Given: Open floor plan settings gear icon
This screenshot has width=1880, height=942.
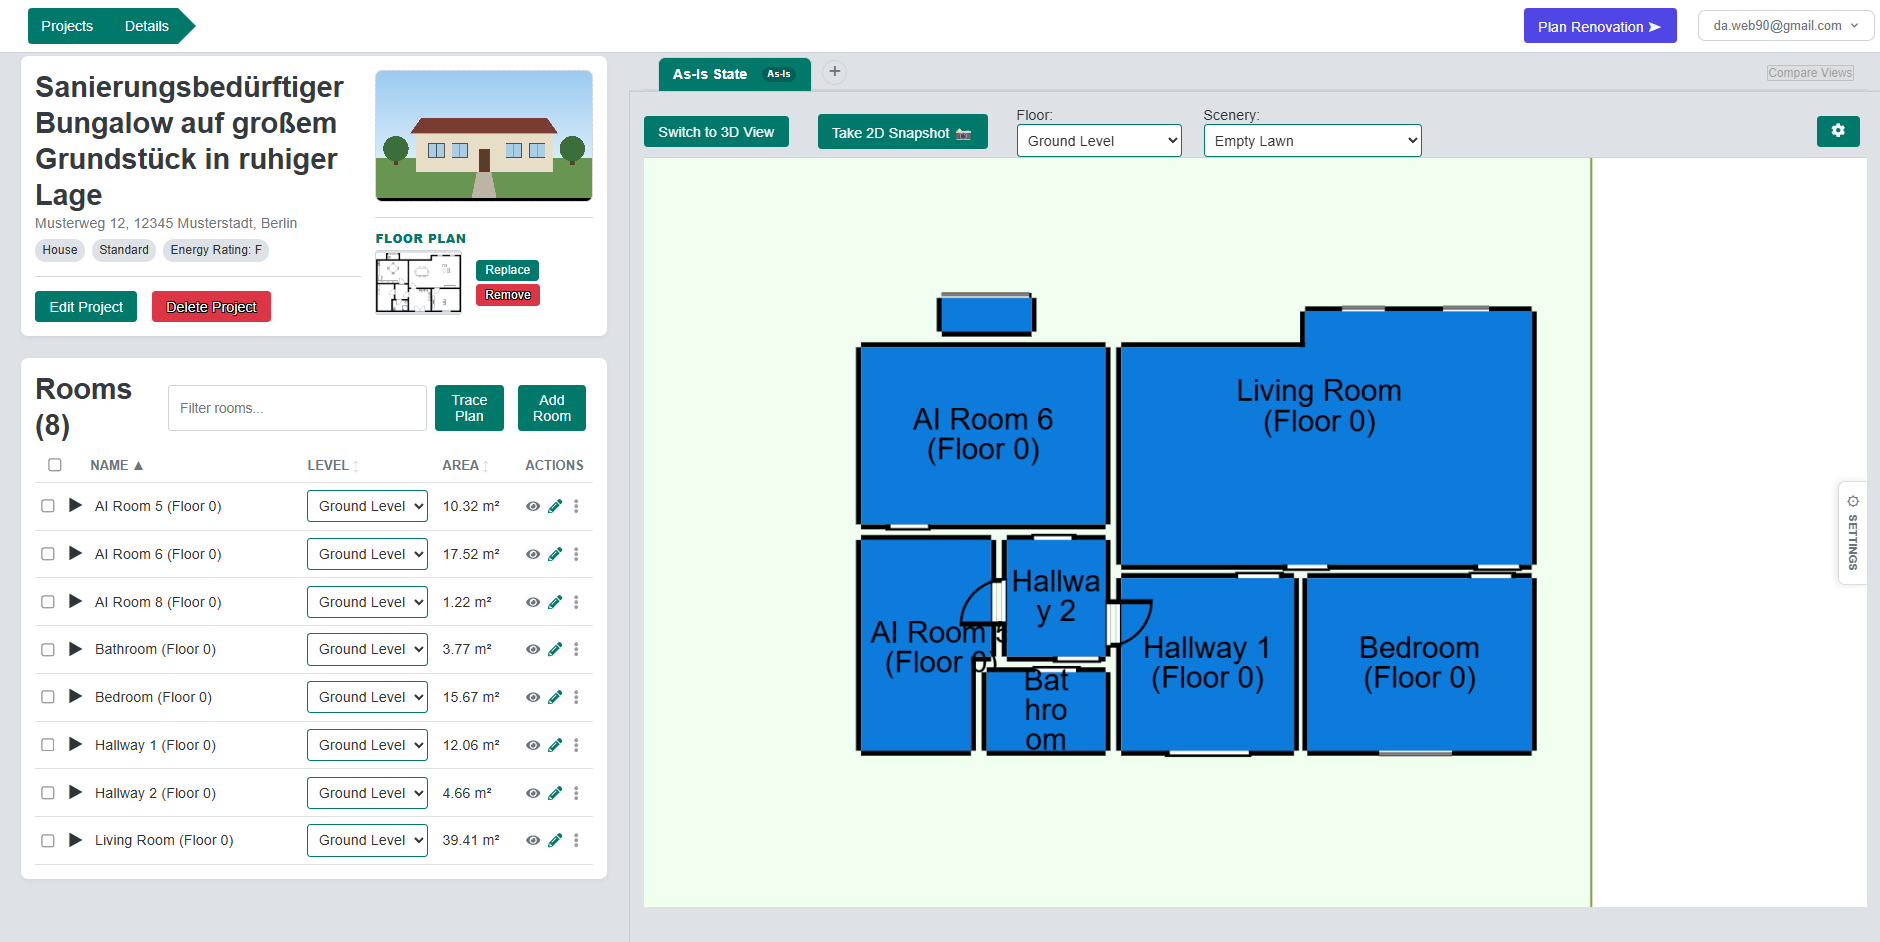Looking at the screenshot, I should tap(1838, 131).
